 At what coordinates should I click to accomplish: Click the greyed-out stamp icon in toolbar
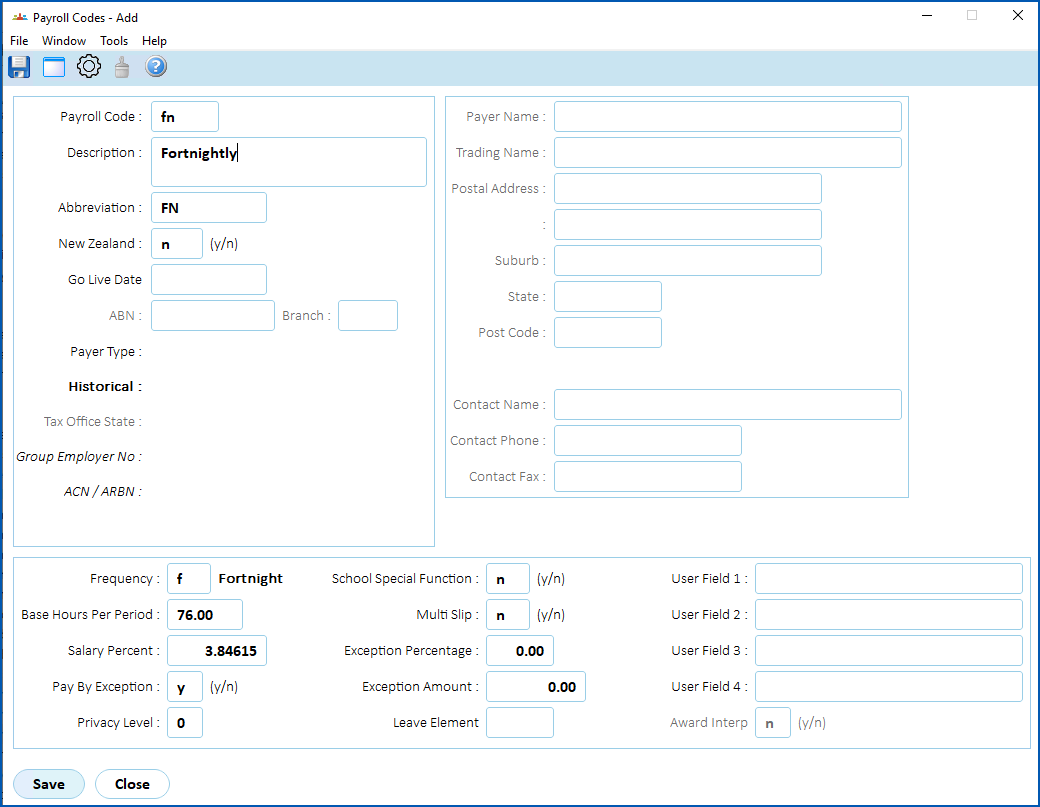coord(122,67)
